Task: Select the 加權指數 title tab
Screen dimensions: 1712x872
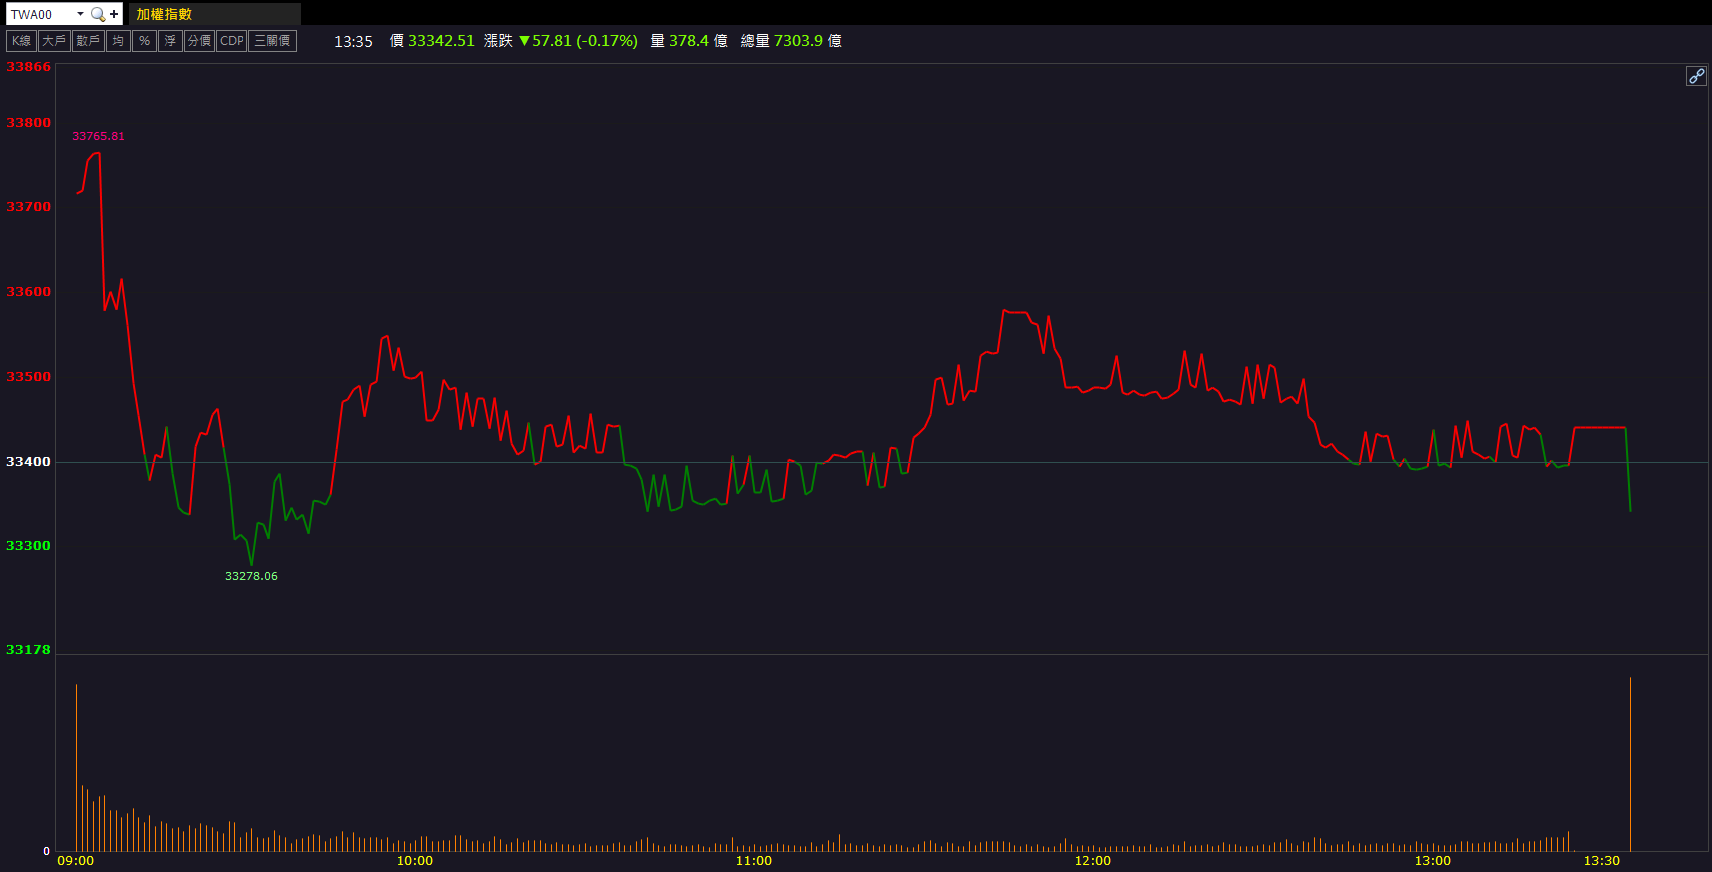Action: (165, 14)
